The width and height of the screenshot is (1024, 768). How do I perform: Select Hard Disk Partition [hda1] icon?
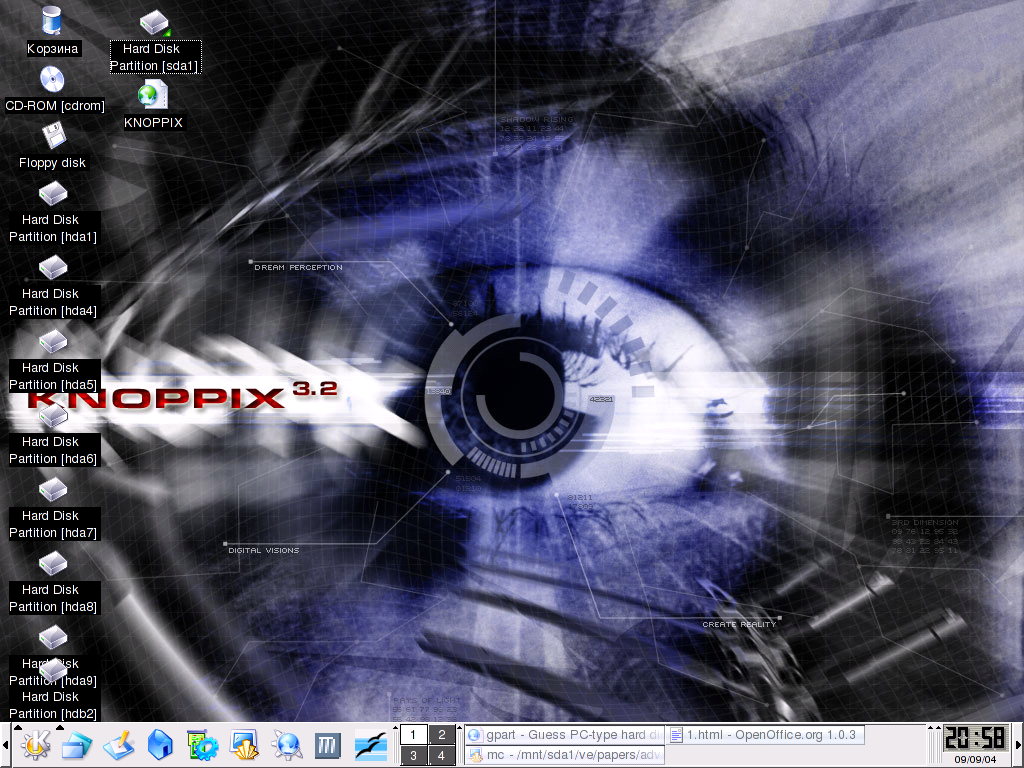pos(53,194)
